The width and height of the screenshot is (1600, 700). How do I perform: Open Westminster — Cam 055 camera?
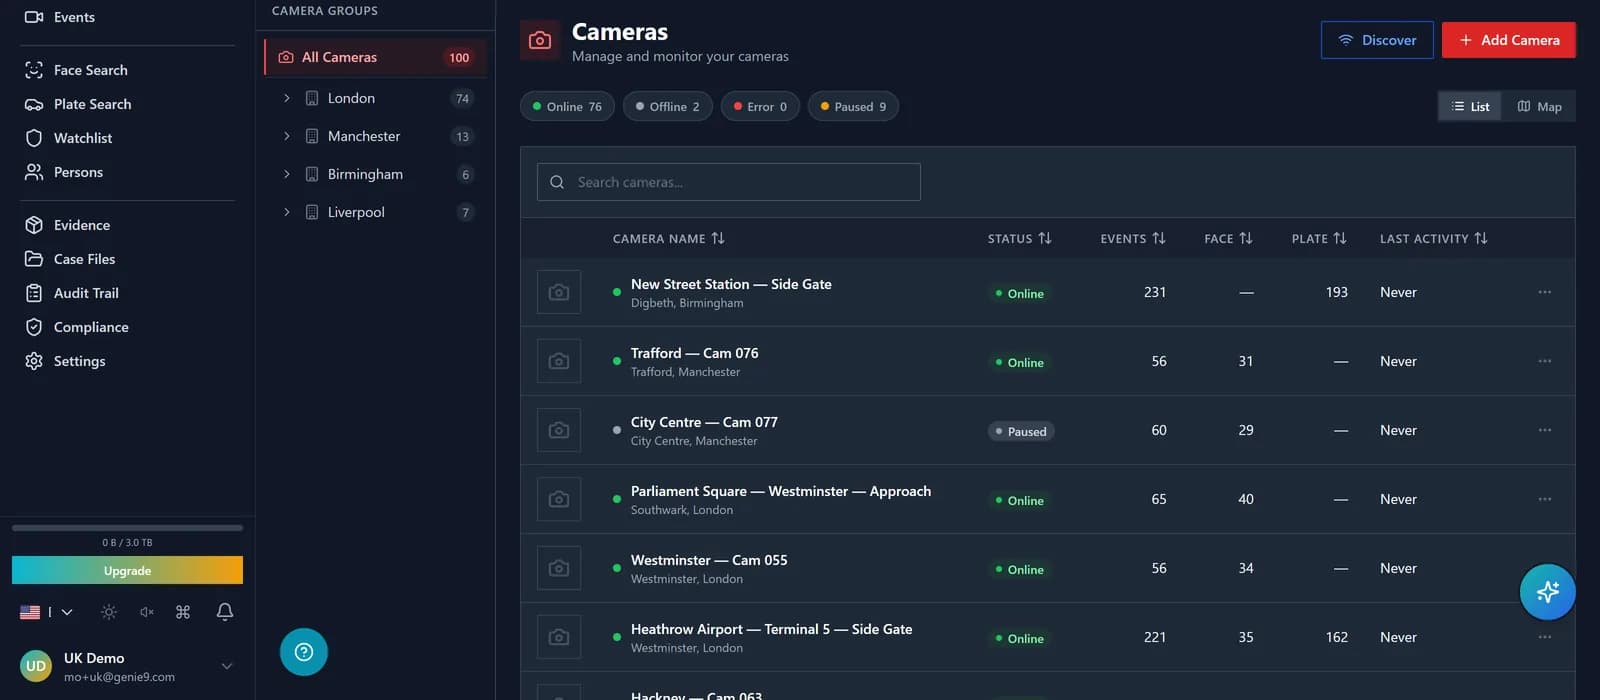tap(709, 560)
